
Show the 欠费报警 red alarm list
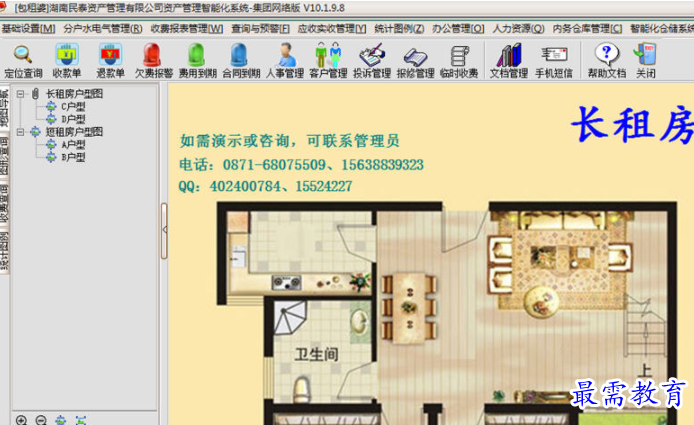pos(154,61)
